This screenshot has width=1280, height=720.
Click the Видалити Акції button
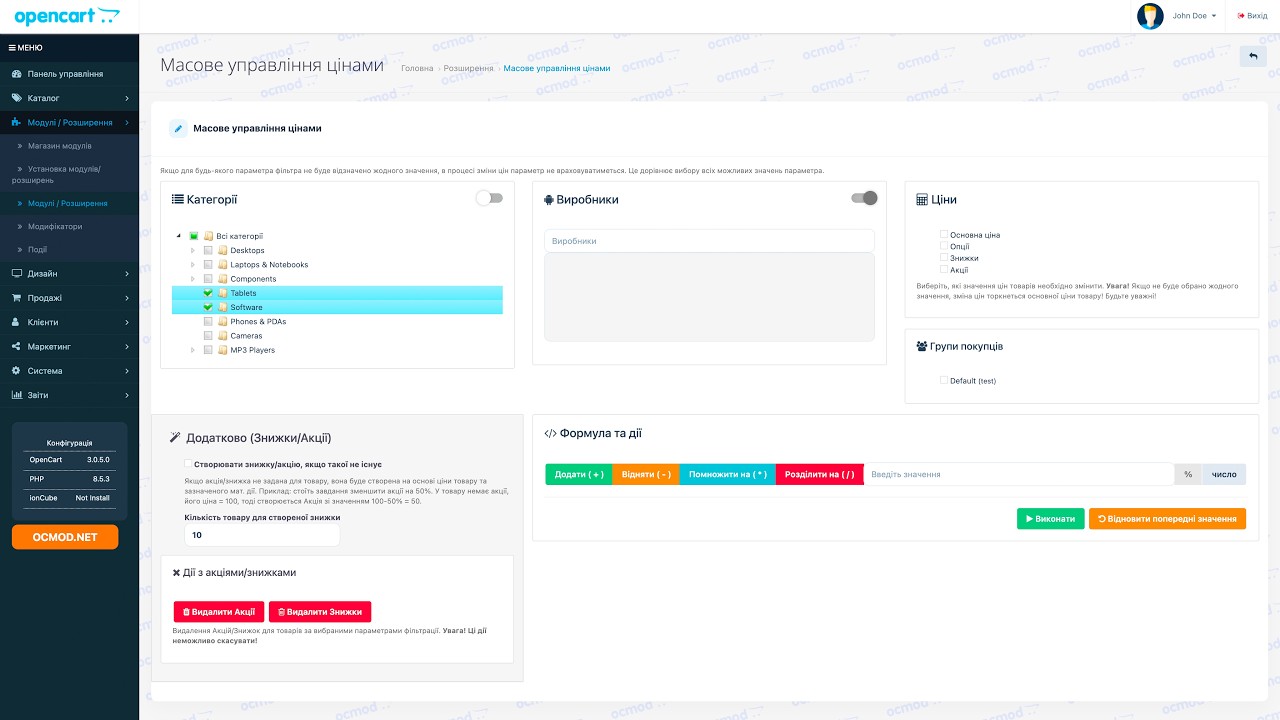point(218,612)
